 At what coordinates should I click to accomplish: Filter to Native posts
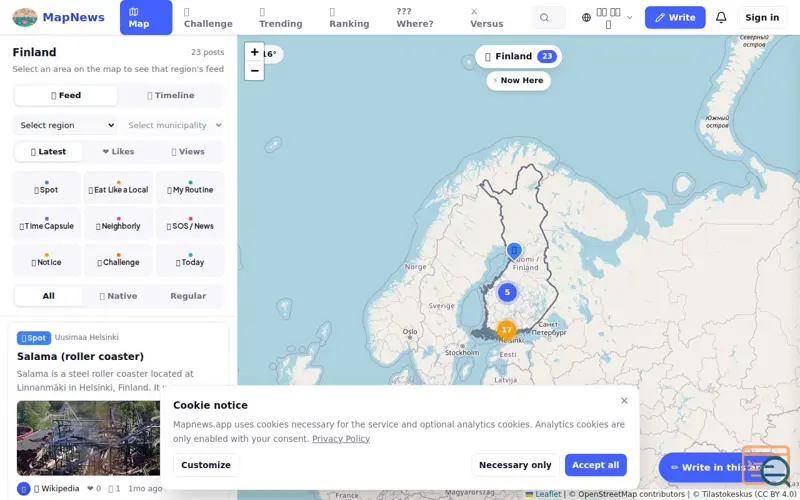tap(118, 296)
